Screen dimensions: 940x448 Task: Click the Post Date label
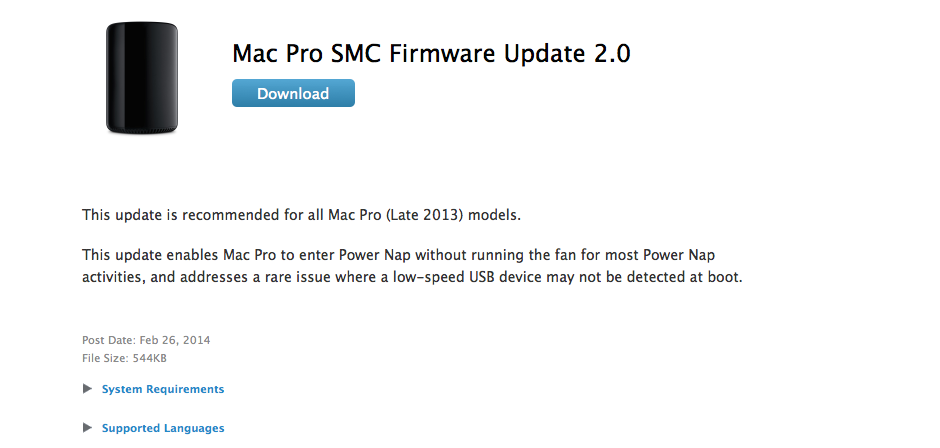pos(109,340)
